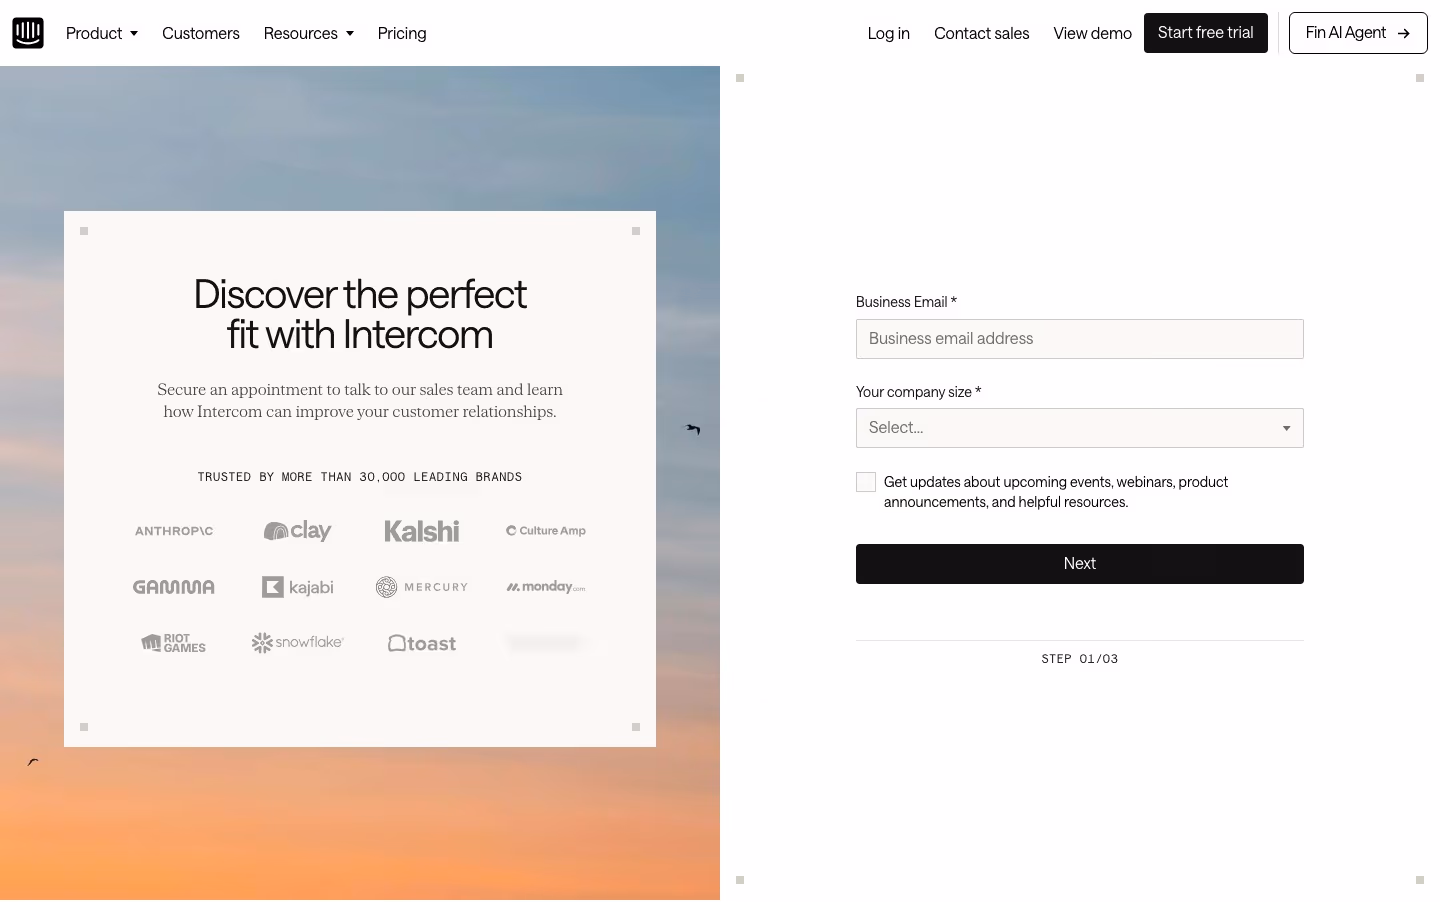The image size is (1440, 902).
Task: Open the Fin AI Agent button
Action: pyautogui.click(x=1358, y=33)
